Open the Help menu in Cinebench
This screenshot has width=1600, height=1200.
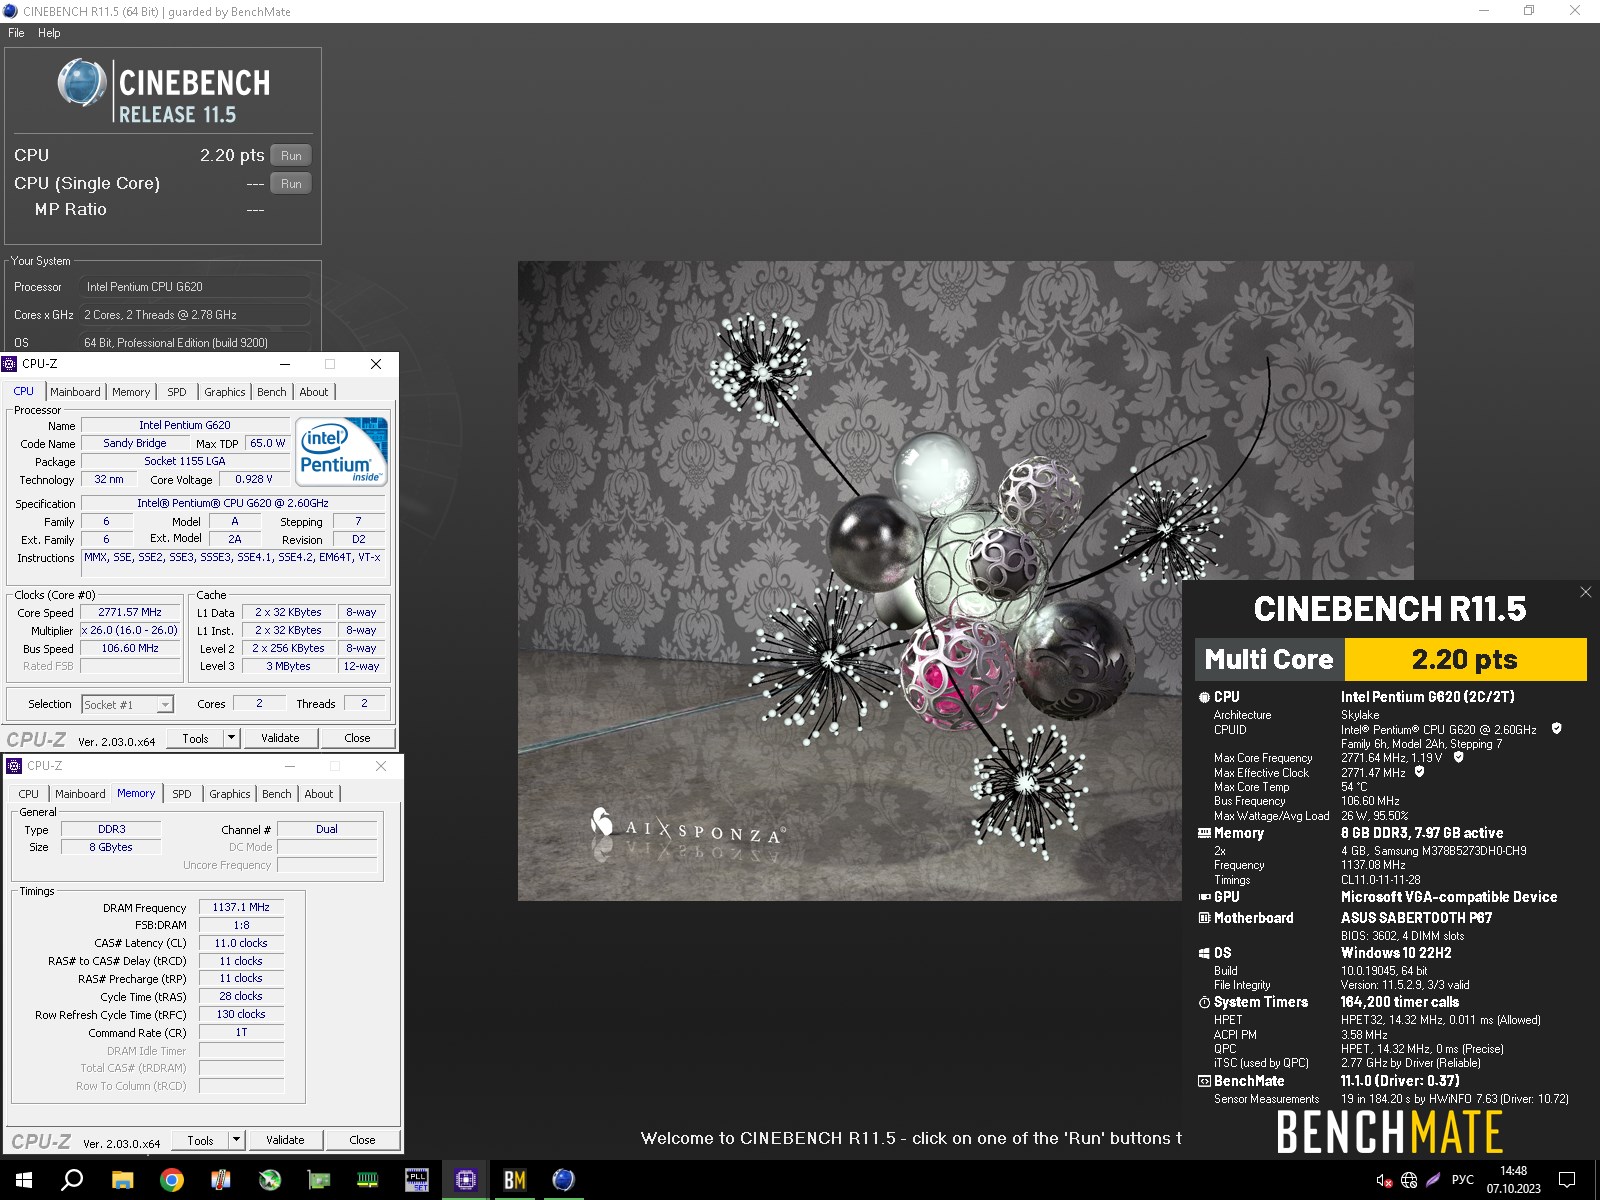(49, 33)
